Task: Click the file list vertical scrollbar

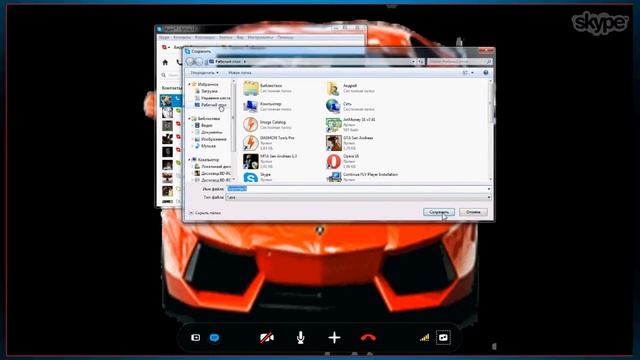Action: pyautogui.click(x=491, y=131)
